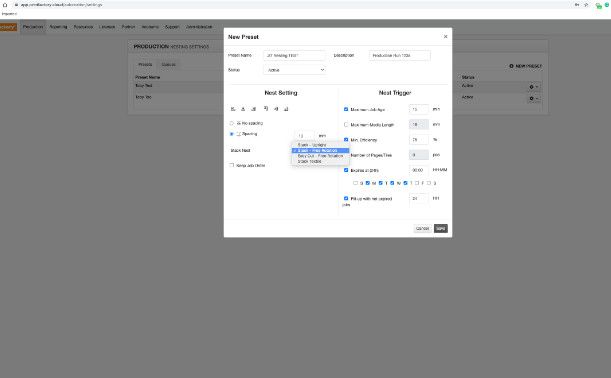Viewport: 611px width, 378px height.
Task: Open the green extension icon in browser toolbar
Action: click(599, 5)
